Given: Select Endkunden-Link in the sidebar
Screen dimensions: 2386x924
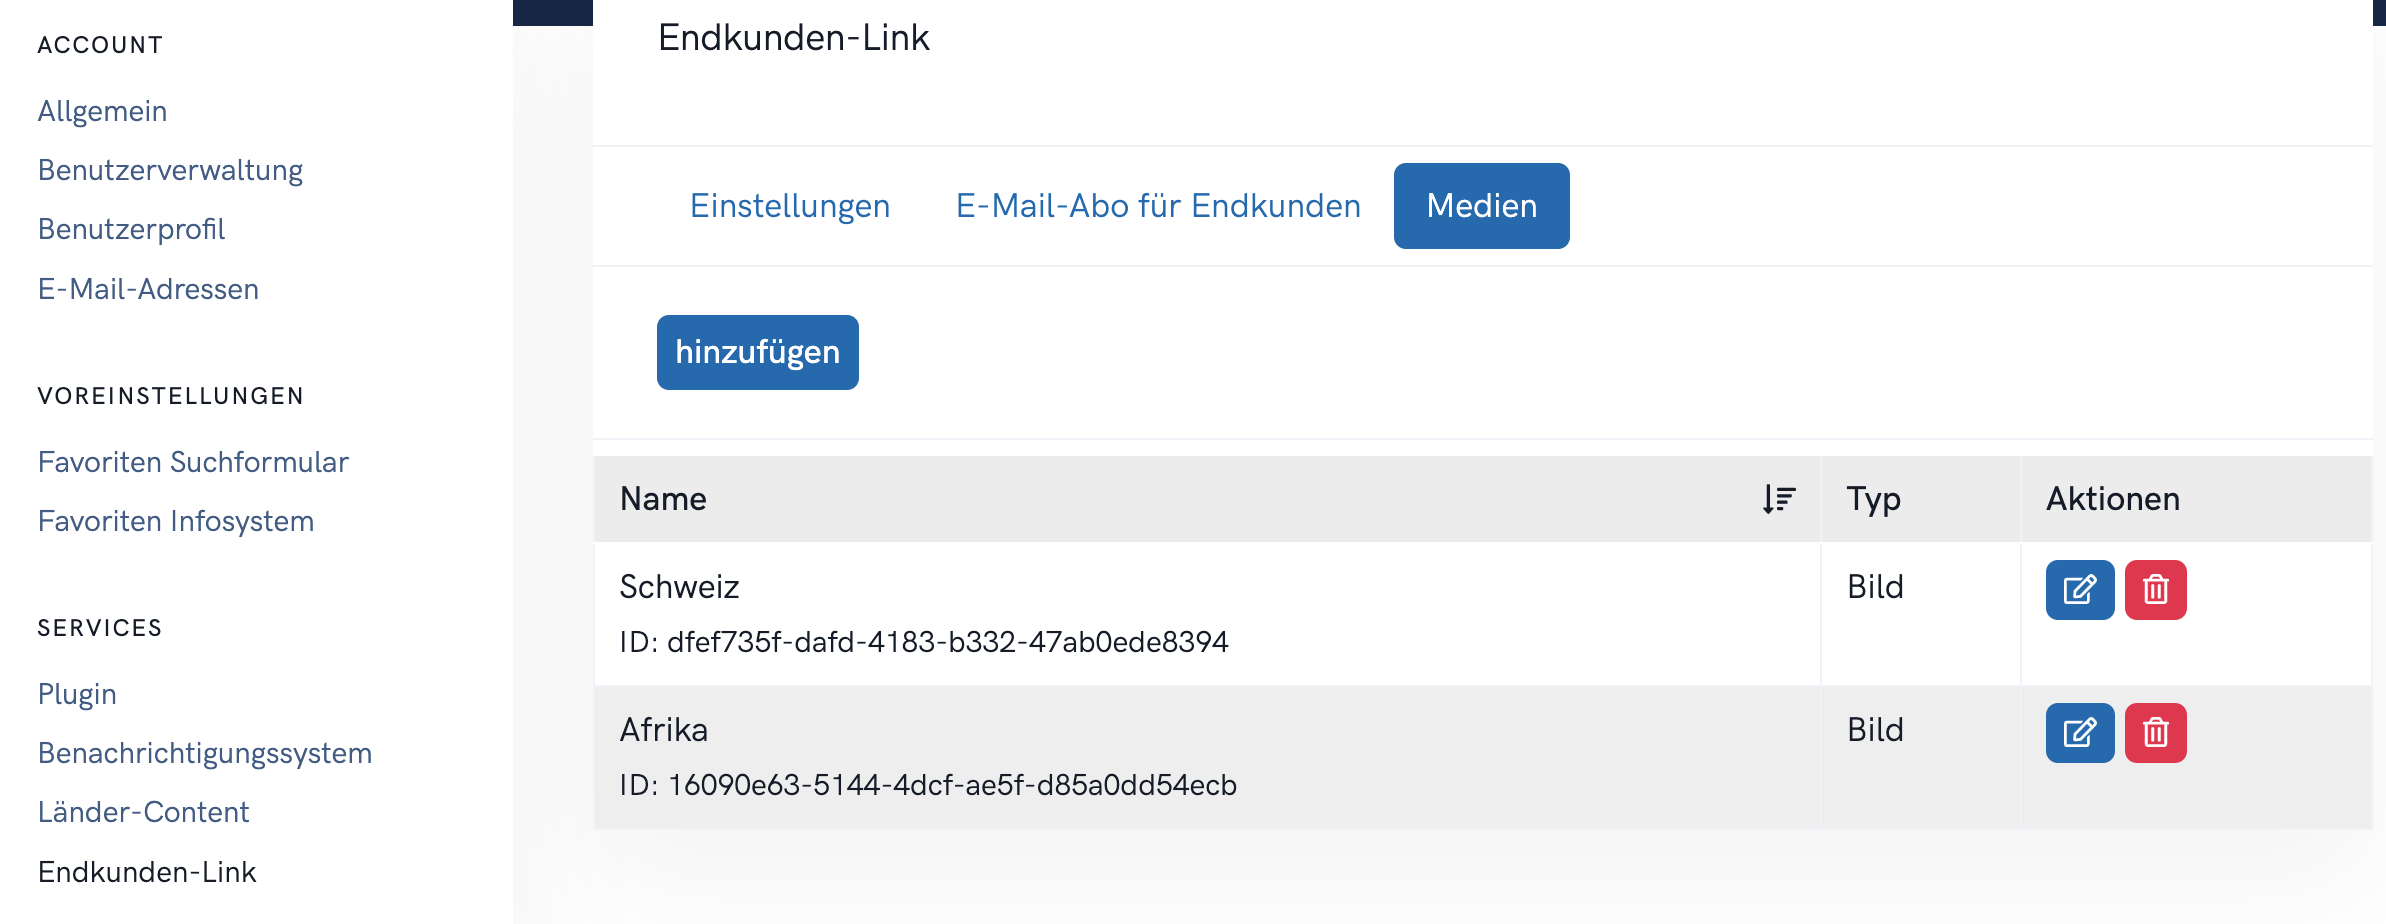Looking at the screenshot, I should [147, 872].
